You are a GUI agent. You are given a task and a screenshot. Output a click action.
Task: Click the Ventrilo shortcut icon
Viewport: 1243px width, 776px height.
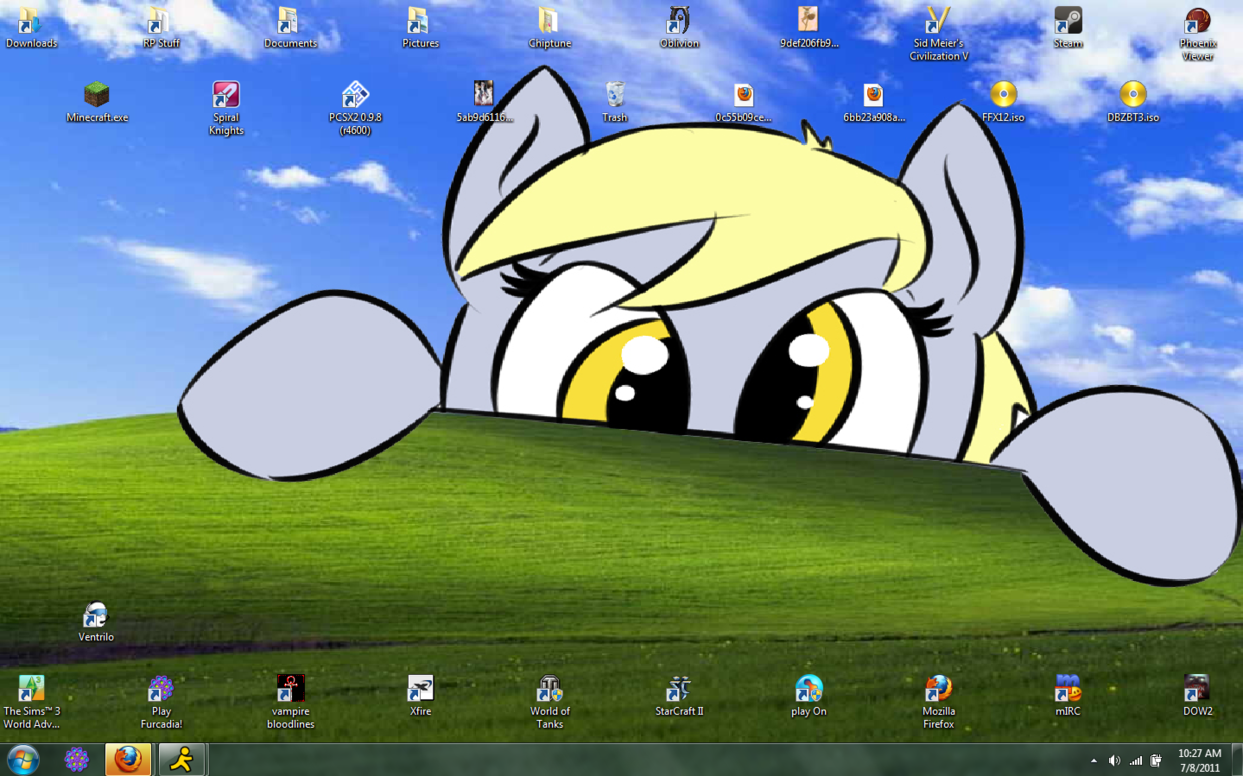(x=96, y=616)
